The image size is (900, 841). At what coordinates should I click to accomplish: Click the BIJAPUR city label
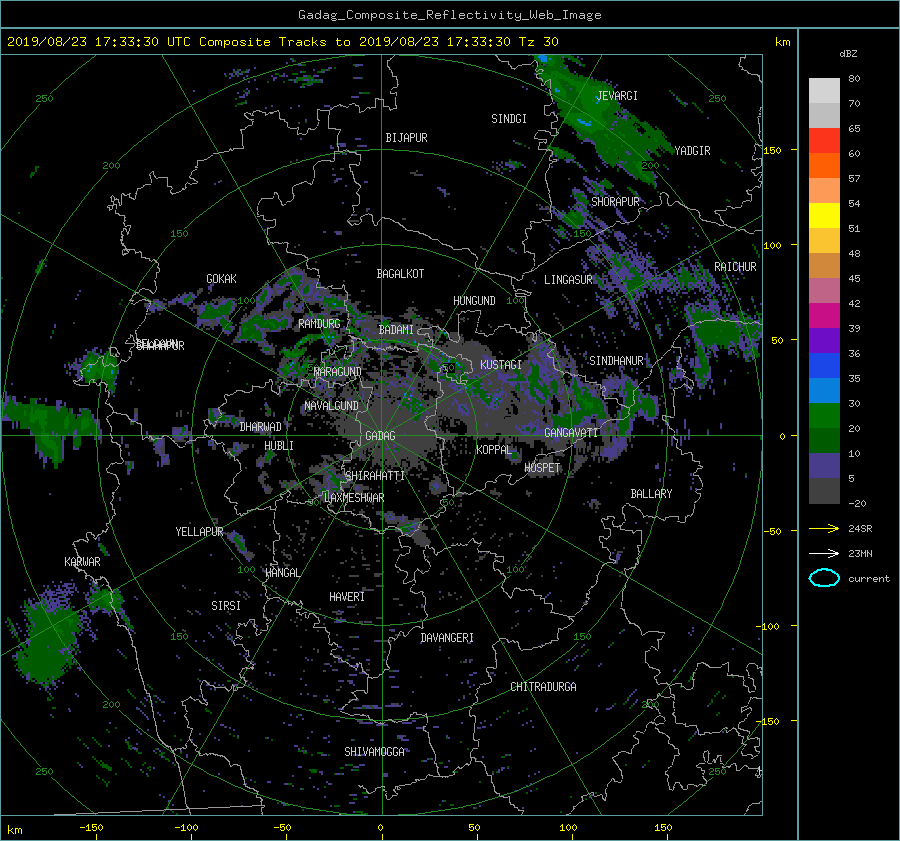coord(406,138)
